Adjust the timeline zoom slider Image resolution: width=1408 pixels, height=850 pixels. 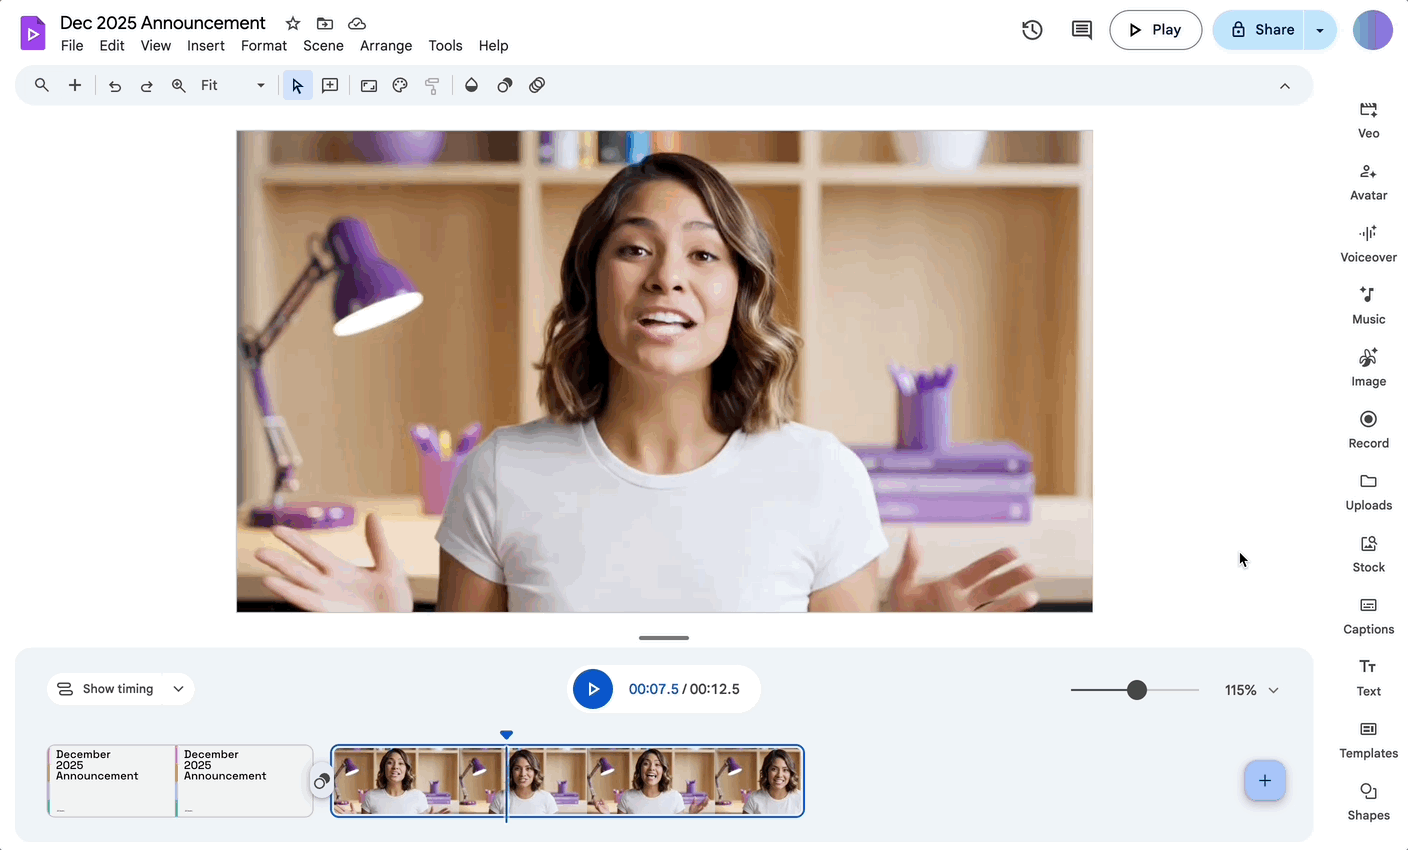pyautogui.click(x=1136, y=689)
